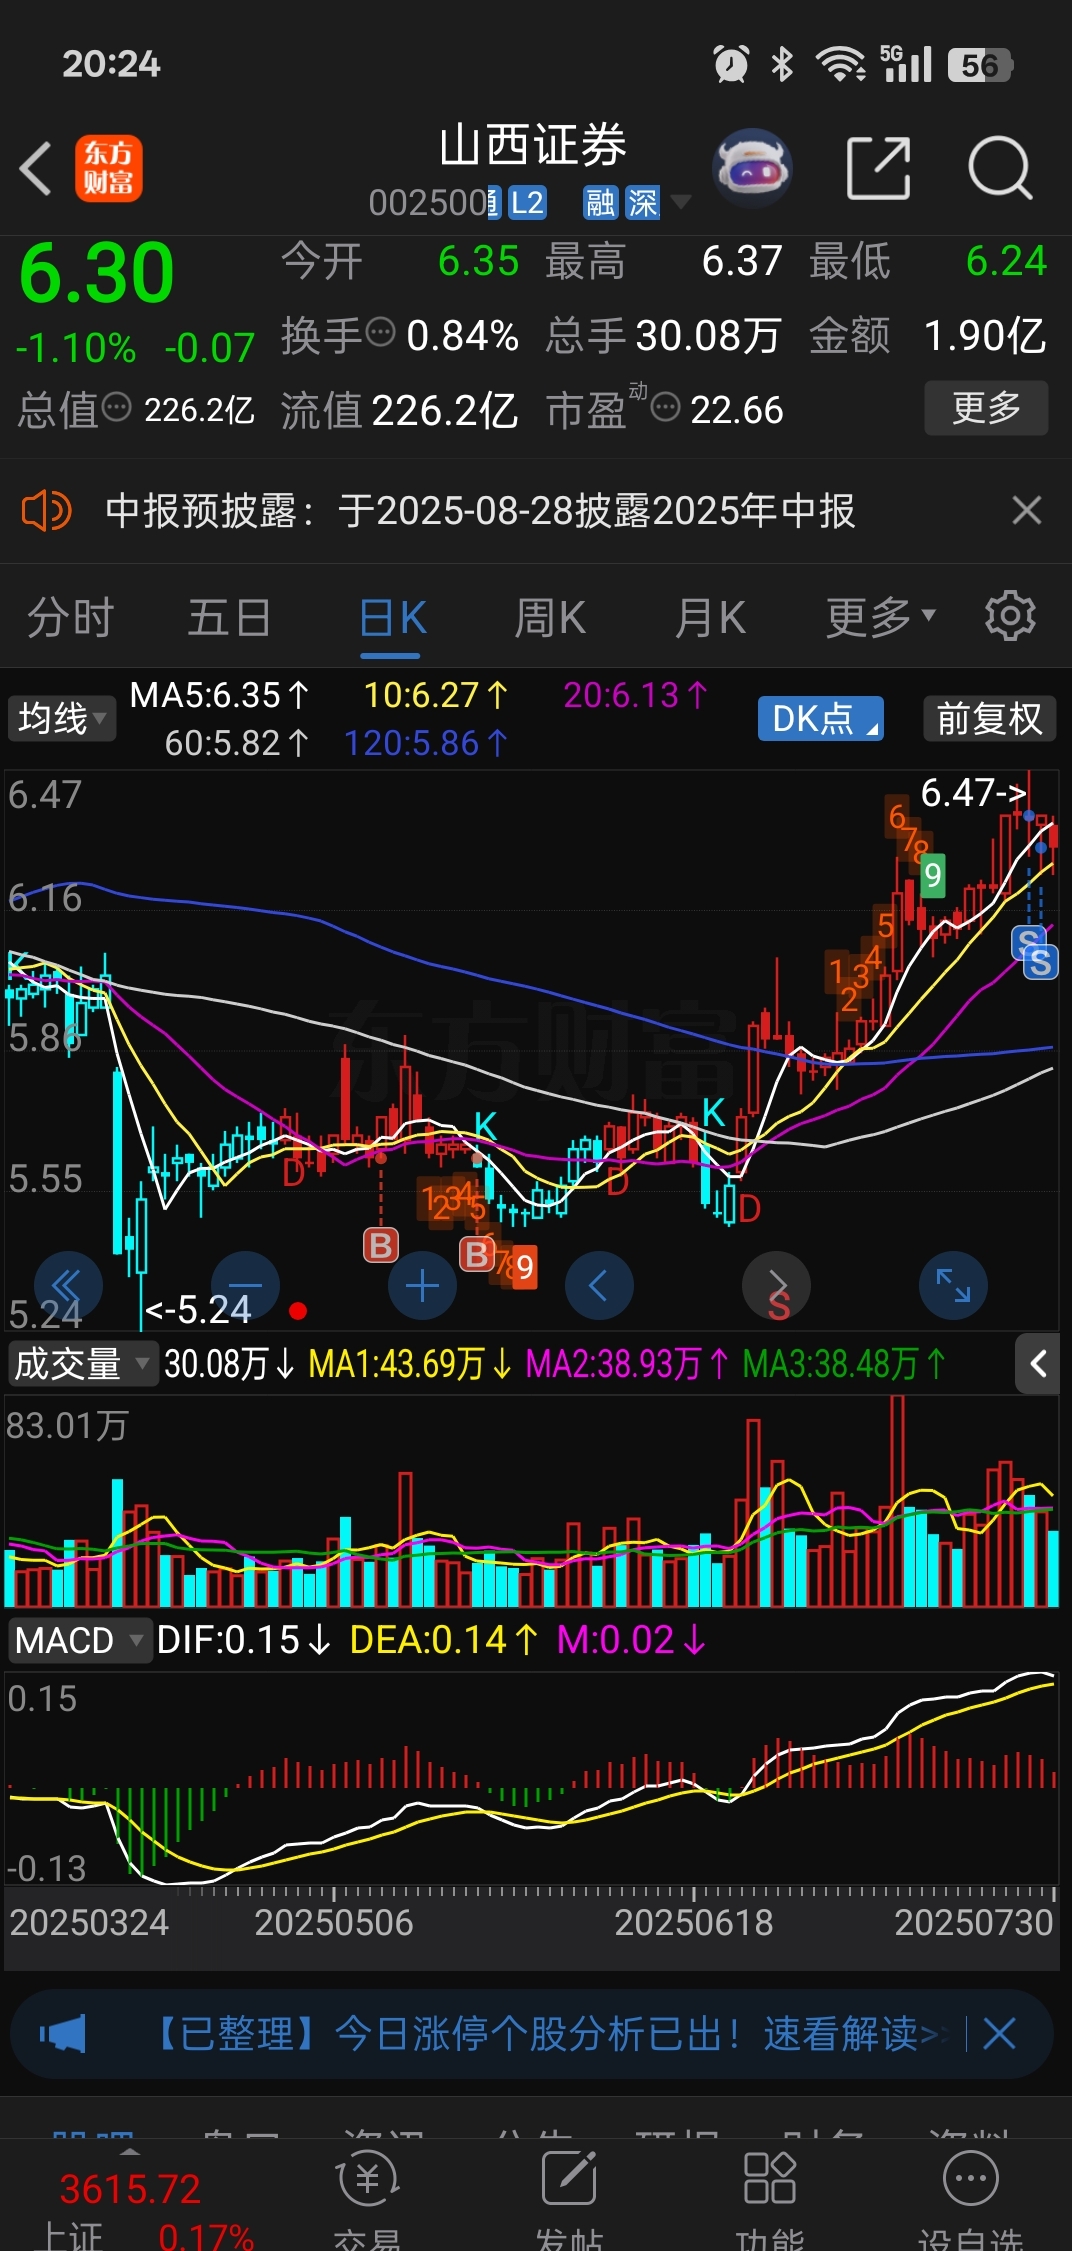Tap 更多 button for more quote data
The image size is (1072, 2251).
[x=986, y=407]
